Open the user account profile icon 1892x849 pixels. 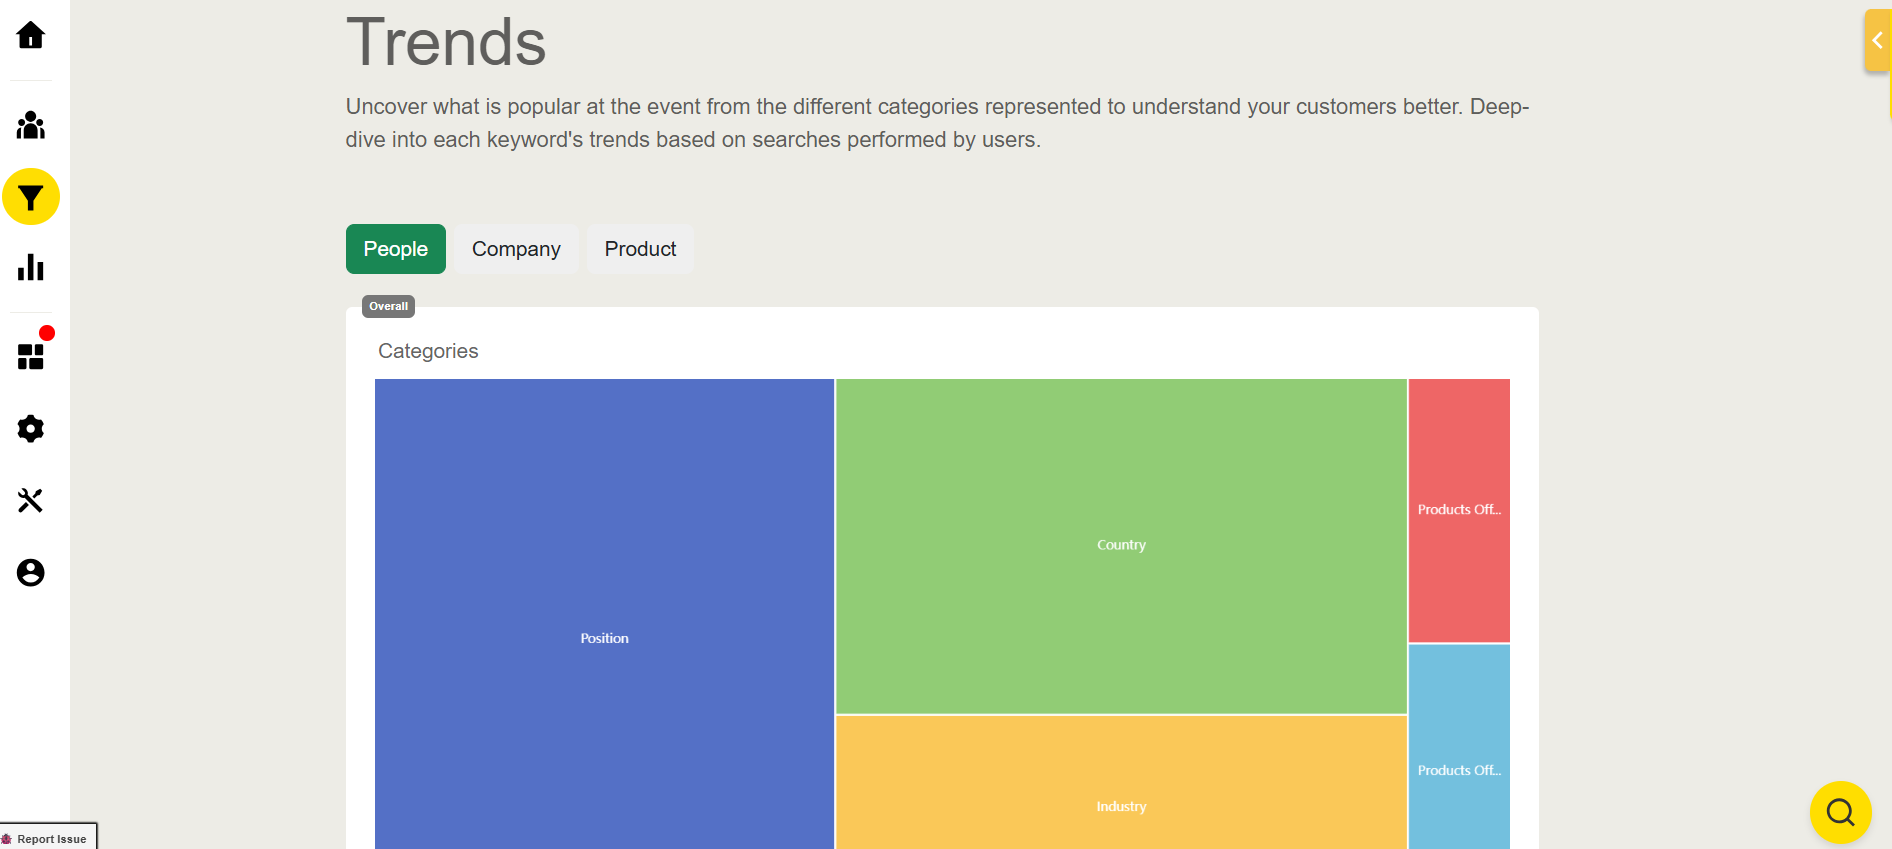[x=31, y=572]
